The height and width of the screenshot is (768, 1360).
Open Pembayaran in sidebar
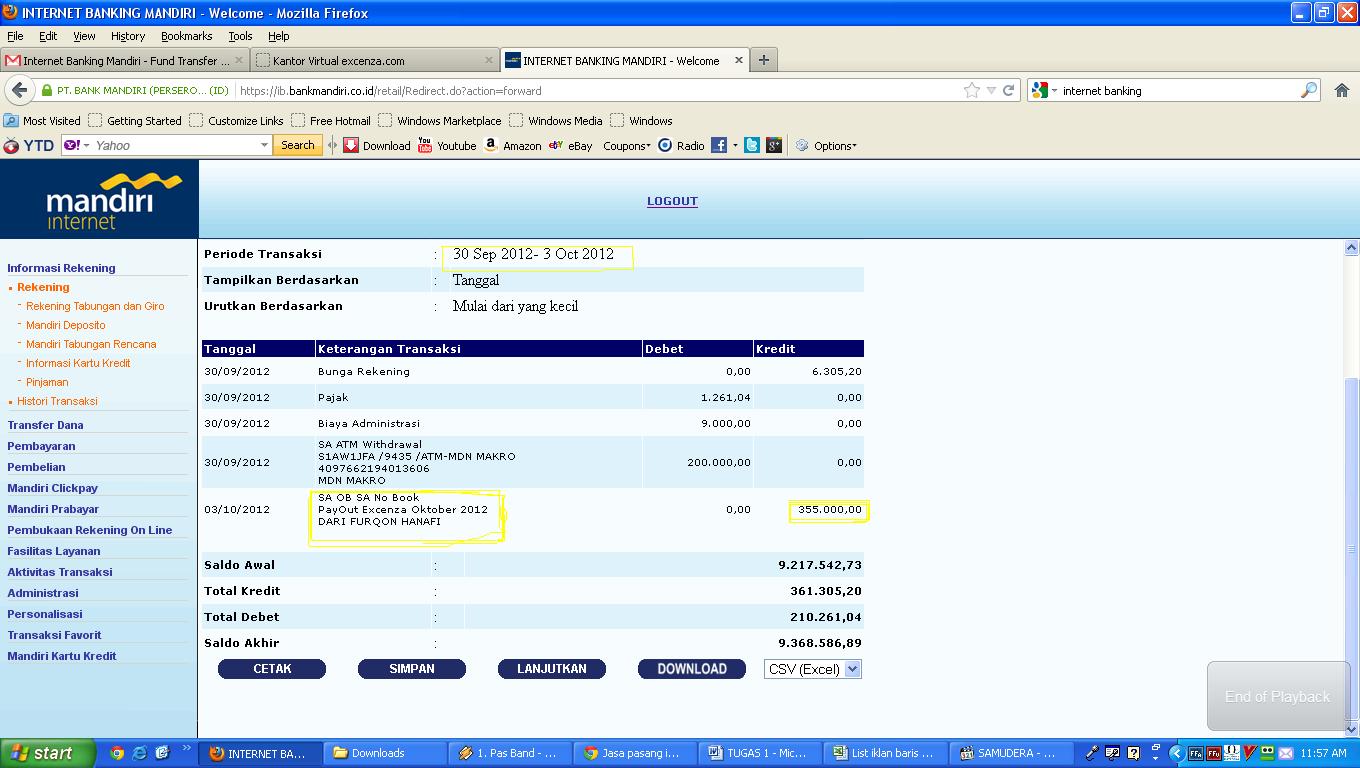pyautogui.click(x=41, y=446)
